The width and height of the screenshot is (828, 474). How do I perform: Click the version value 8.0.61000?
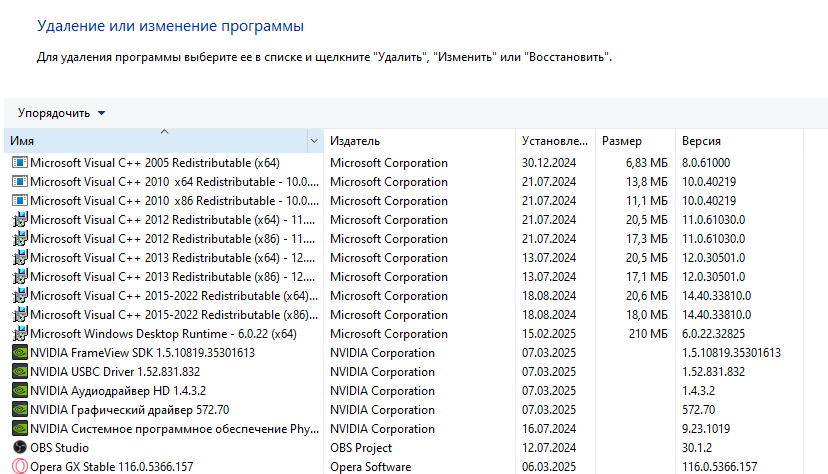(x=705, y=163)
